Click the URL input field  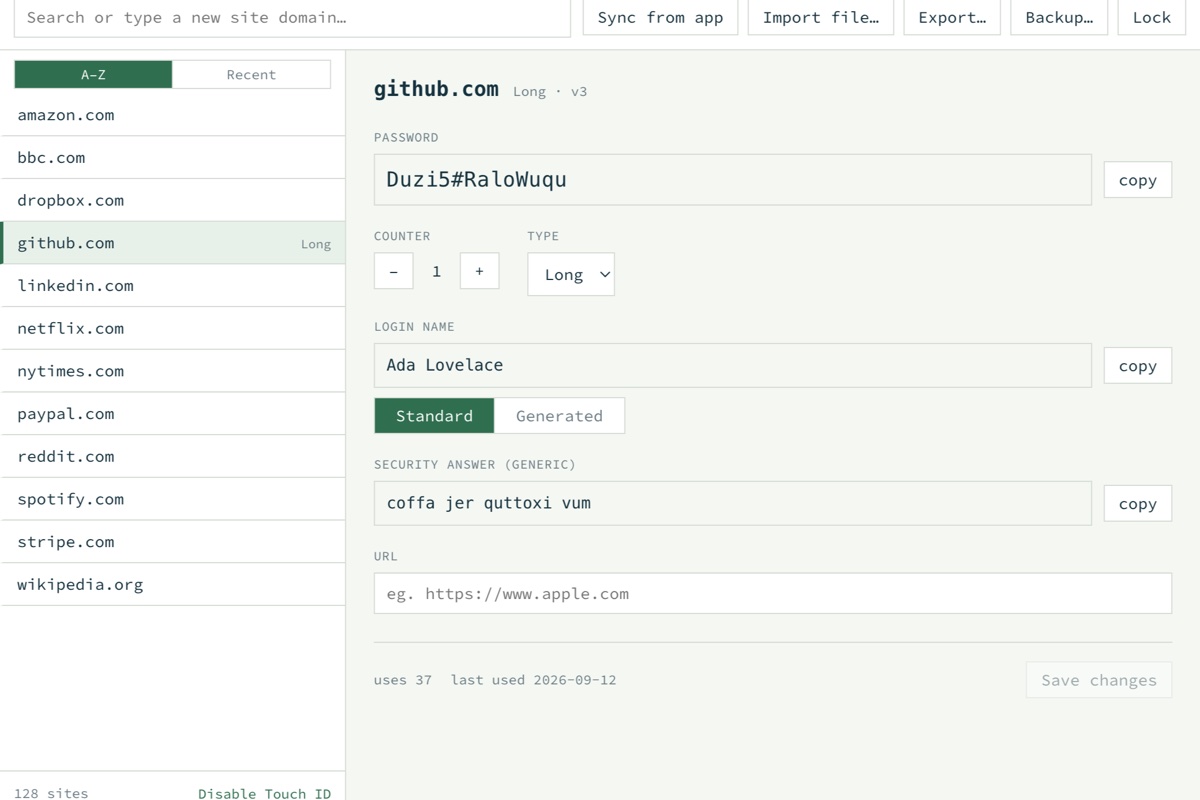coord(773,593)
